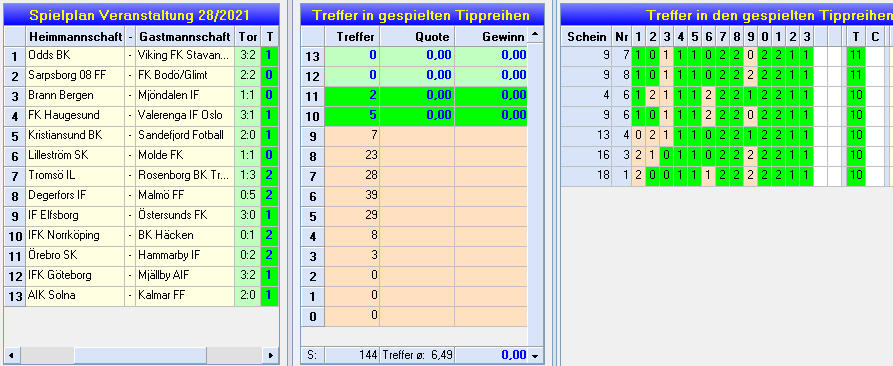This screenshot has width=893, height=366.
Task: Click the 1:3 score of Tromsö match
Action: click(248, 175)
